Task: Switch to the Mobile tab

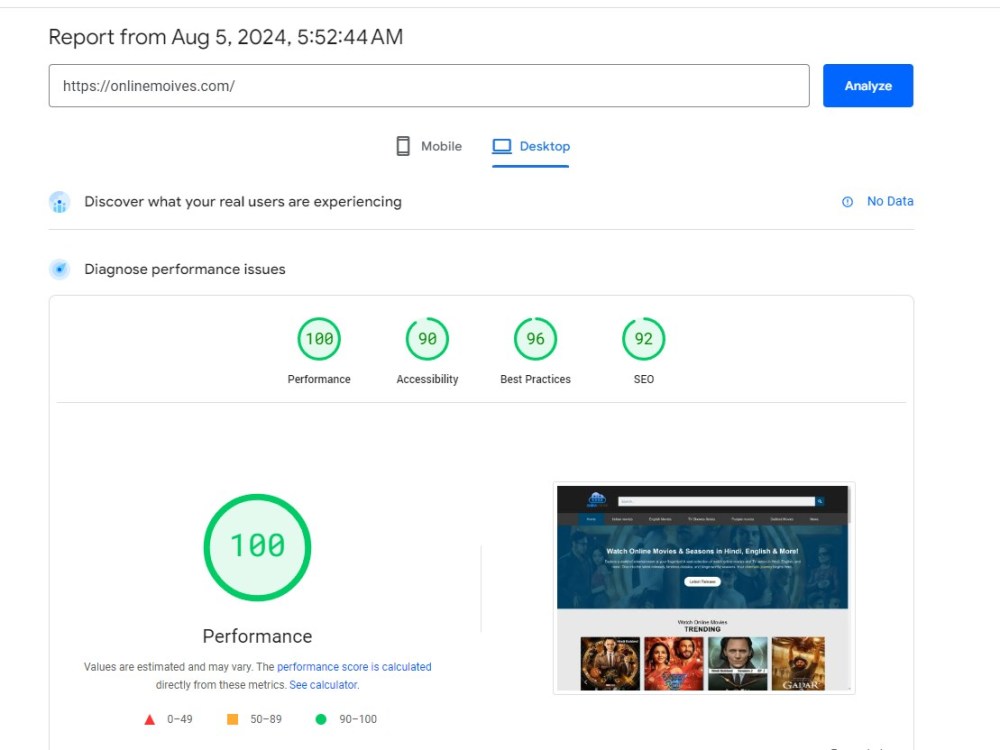Action: tap(429, 147)
